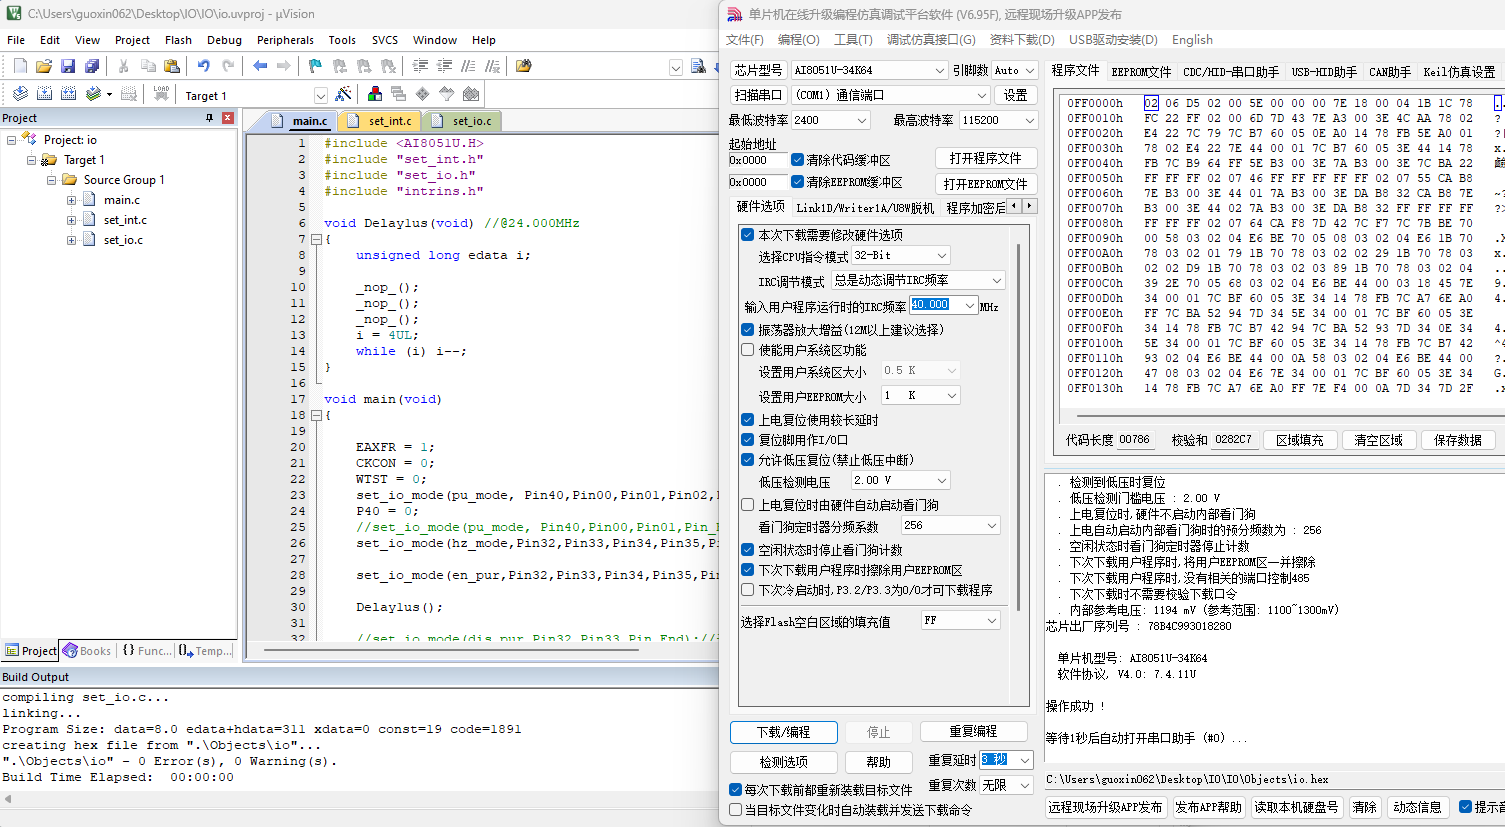Viewport: 1505px width, 827px height.
Task: Close the Project panel with red X
Action: click(227, 118)
